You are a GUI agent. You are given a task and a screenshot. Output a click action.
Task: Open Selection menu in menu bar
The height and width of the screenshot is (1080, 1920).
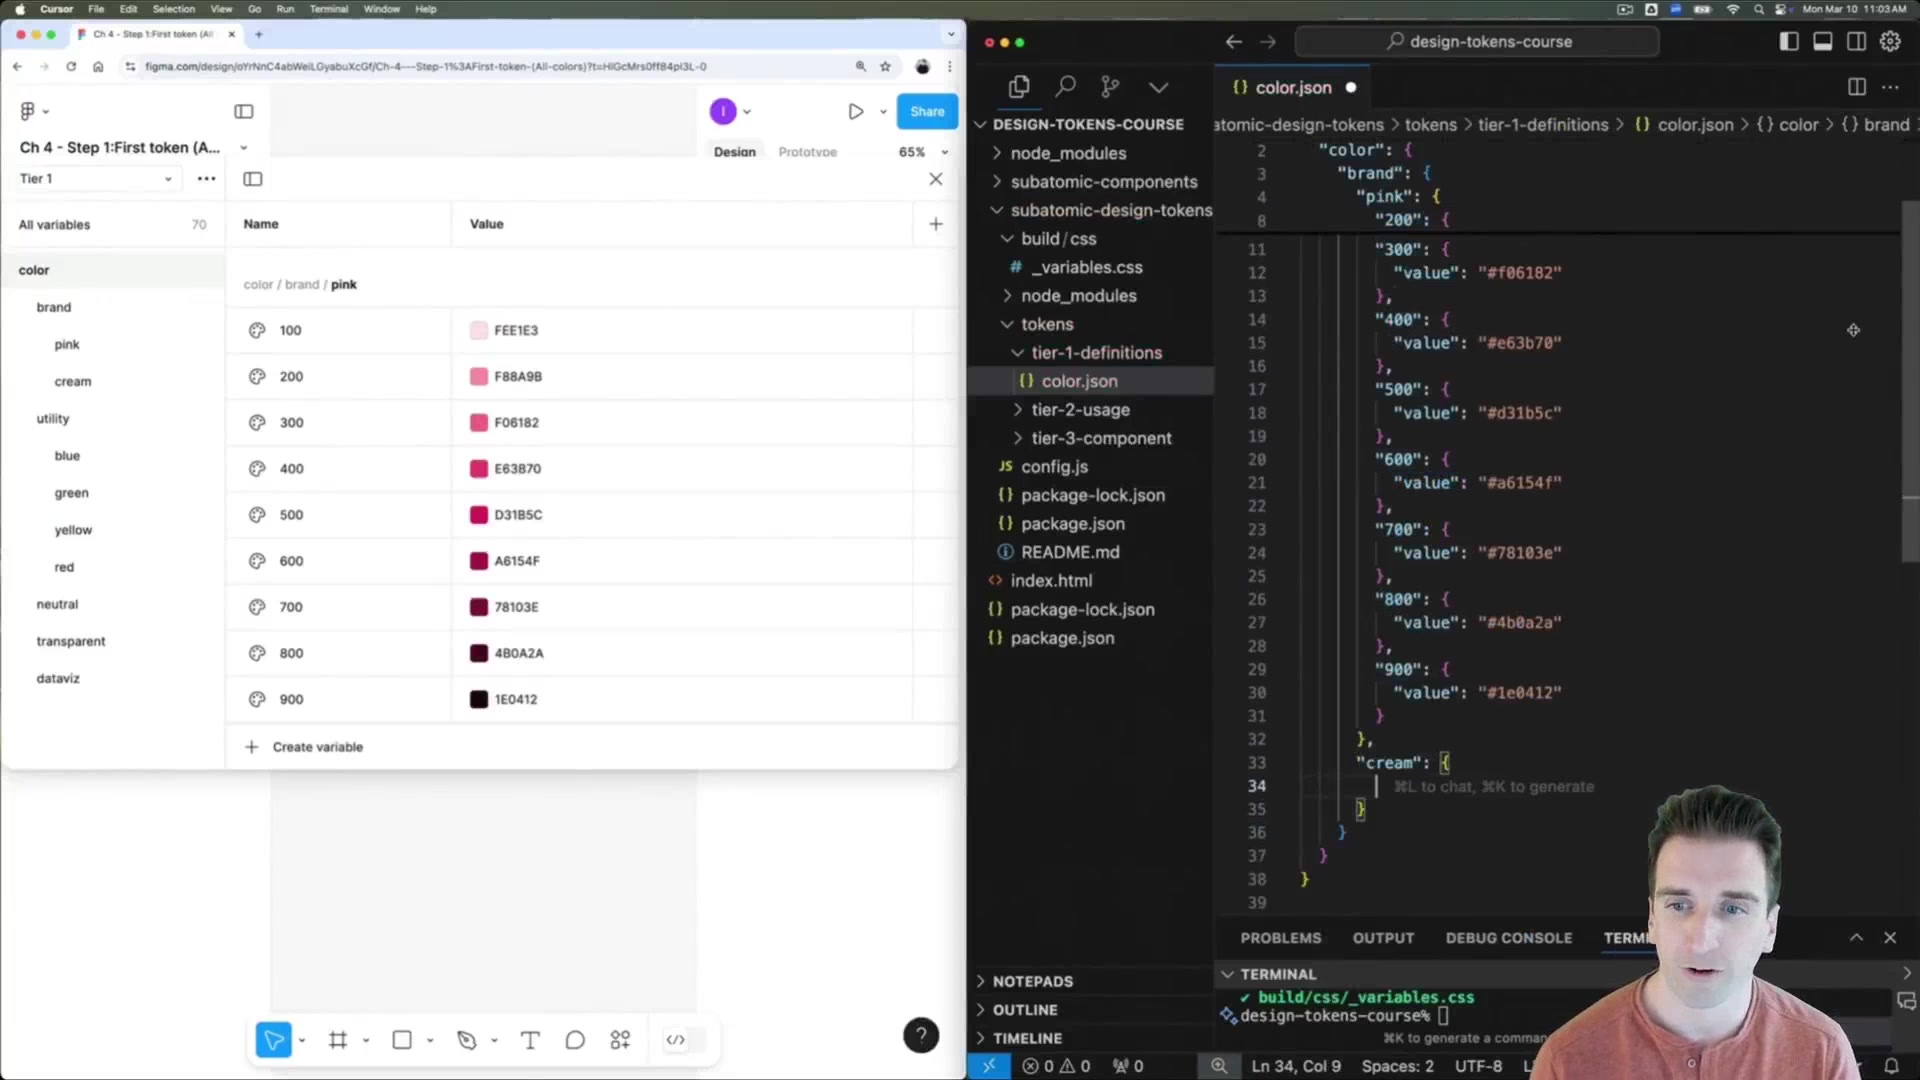pyautogui.click(x=173, y=9)
